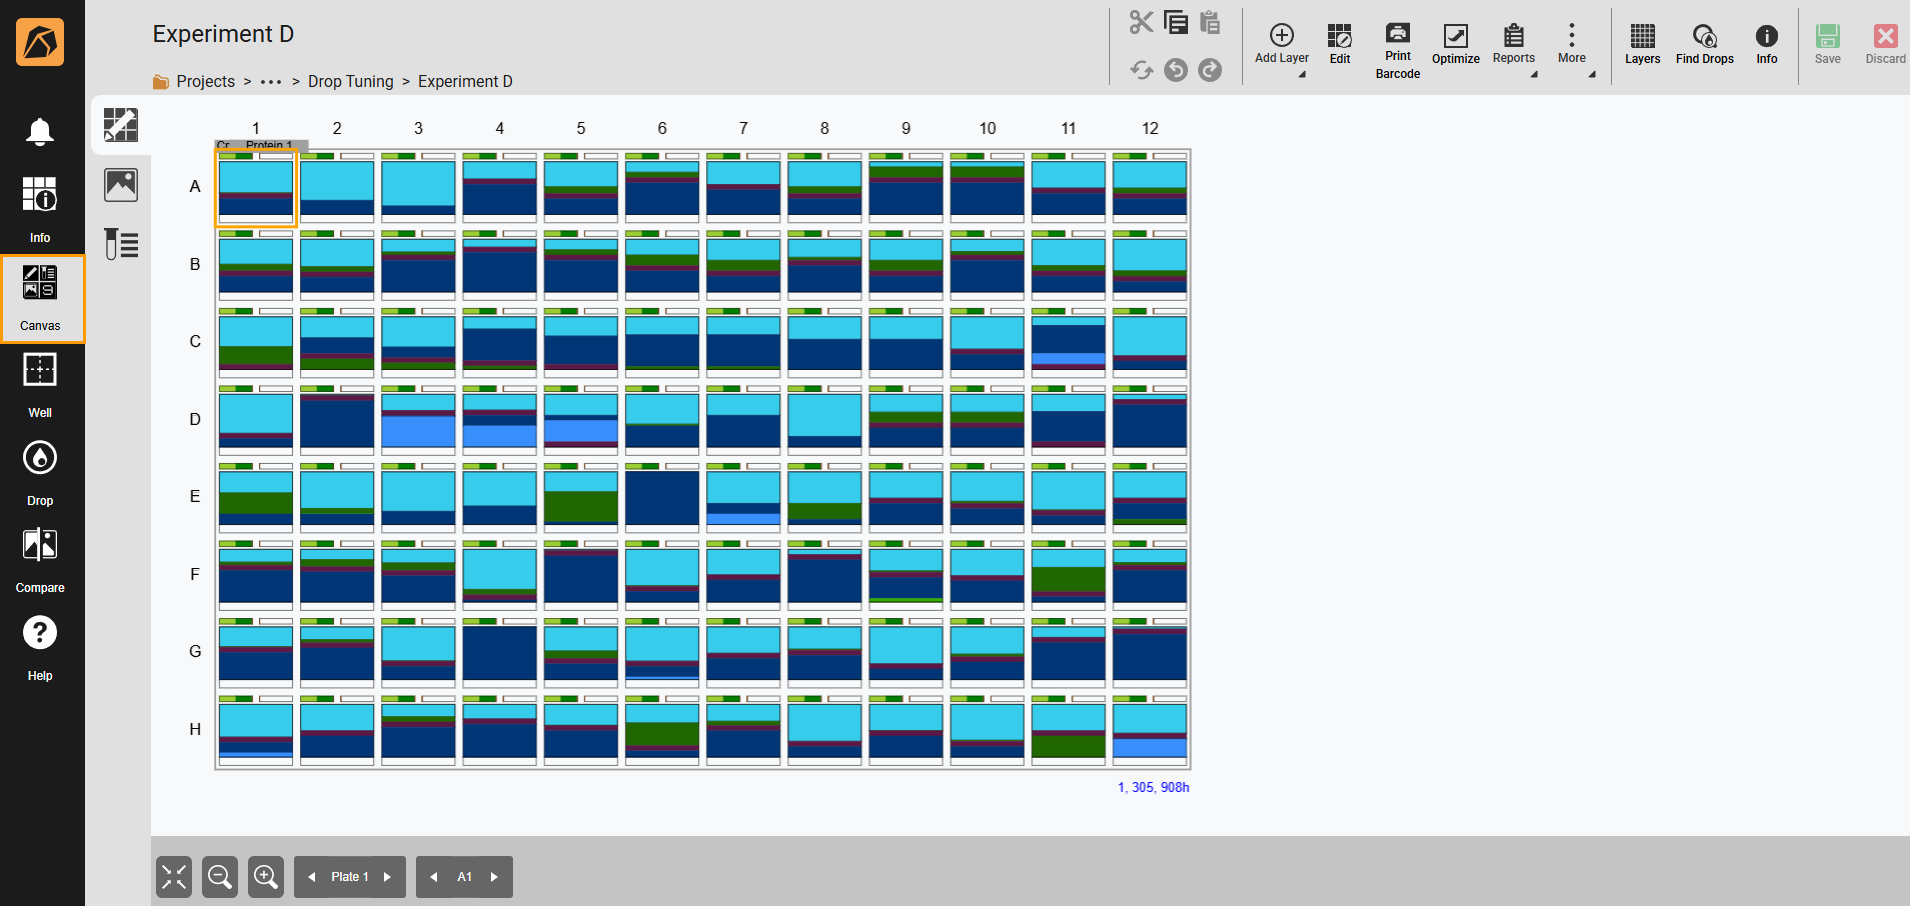Run the Optimize tool
The height and width of the screenshot is (906, 1910).
1455,45
